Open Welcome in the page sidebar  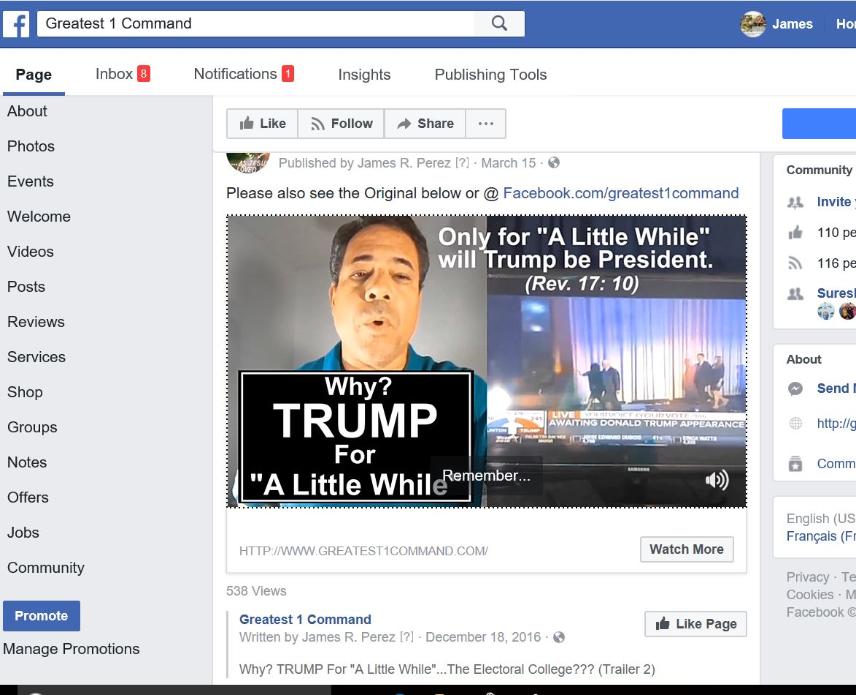(x=39, y=217)
